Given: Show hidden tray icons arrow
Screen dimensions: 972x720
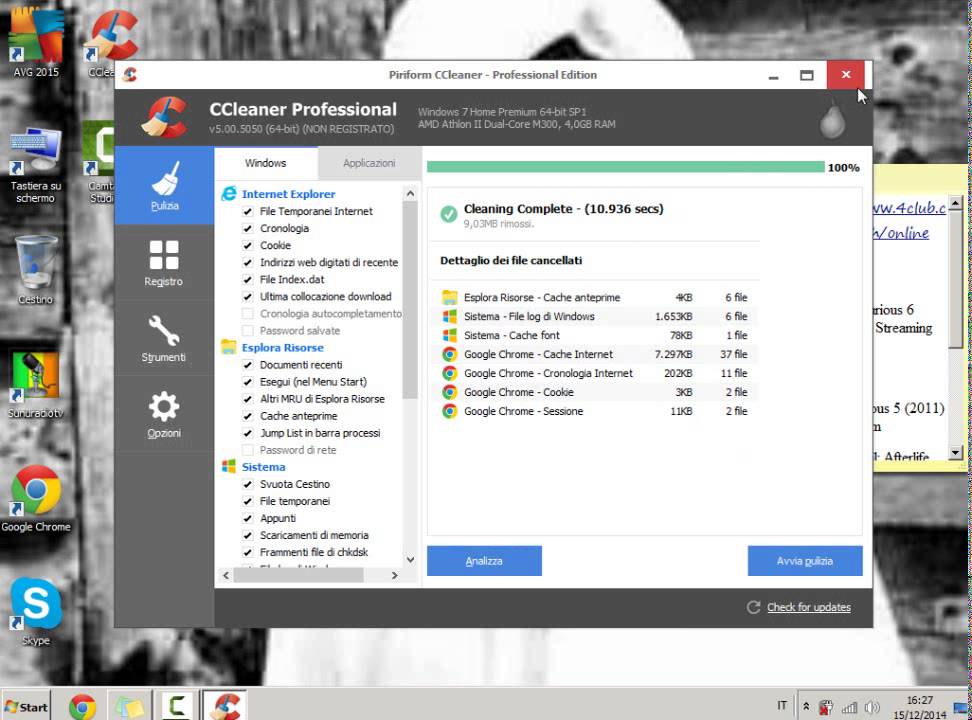Looking at the screenshot, I should click(x=806, y=706).
